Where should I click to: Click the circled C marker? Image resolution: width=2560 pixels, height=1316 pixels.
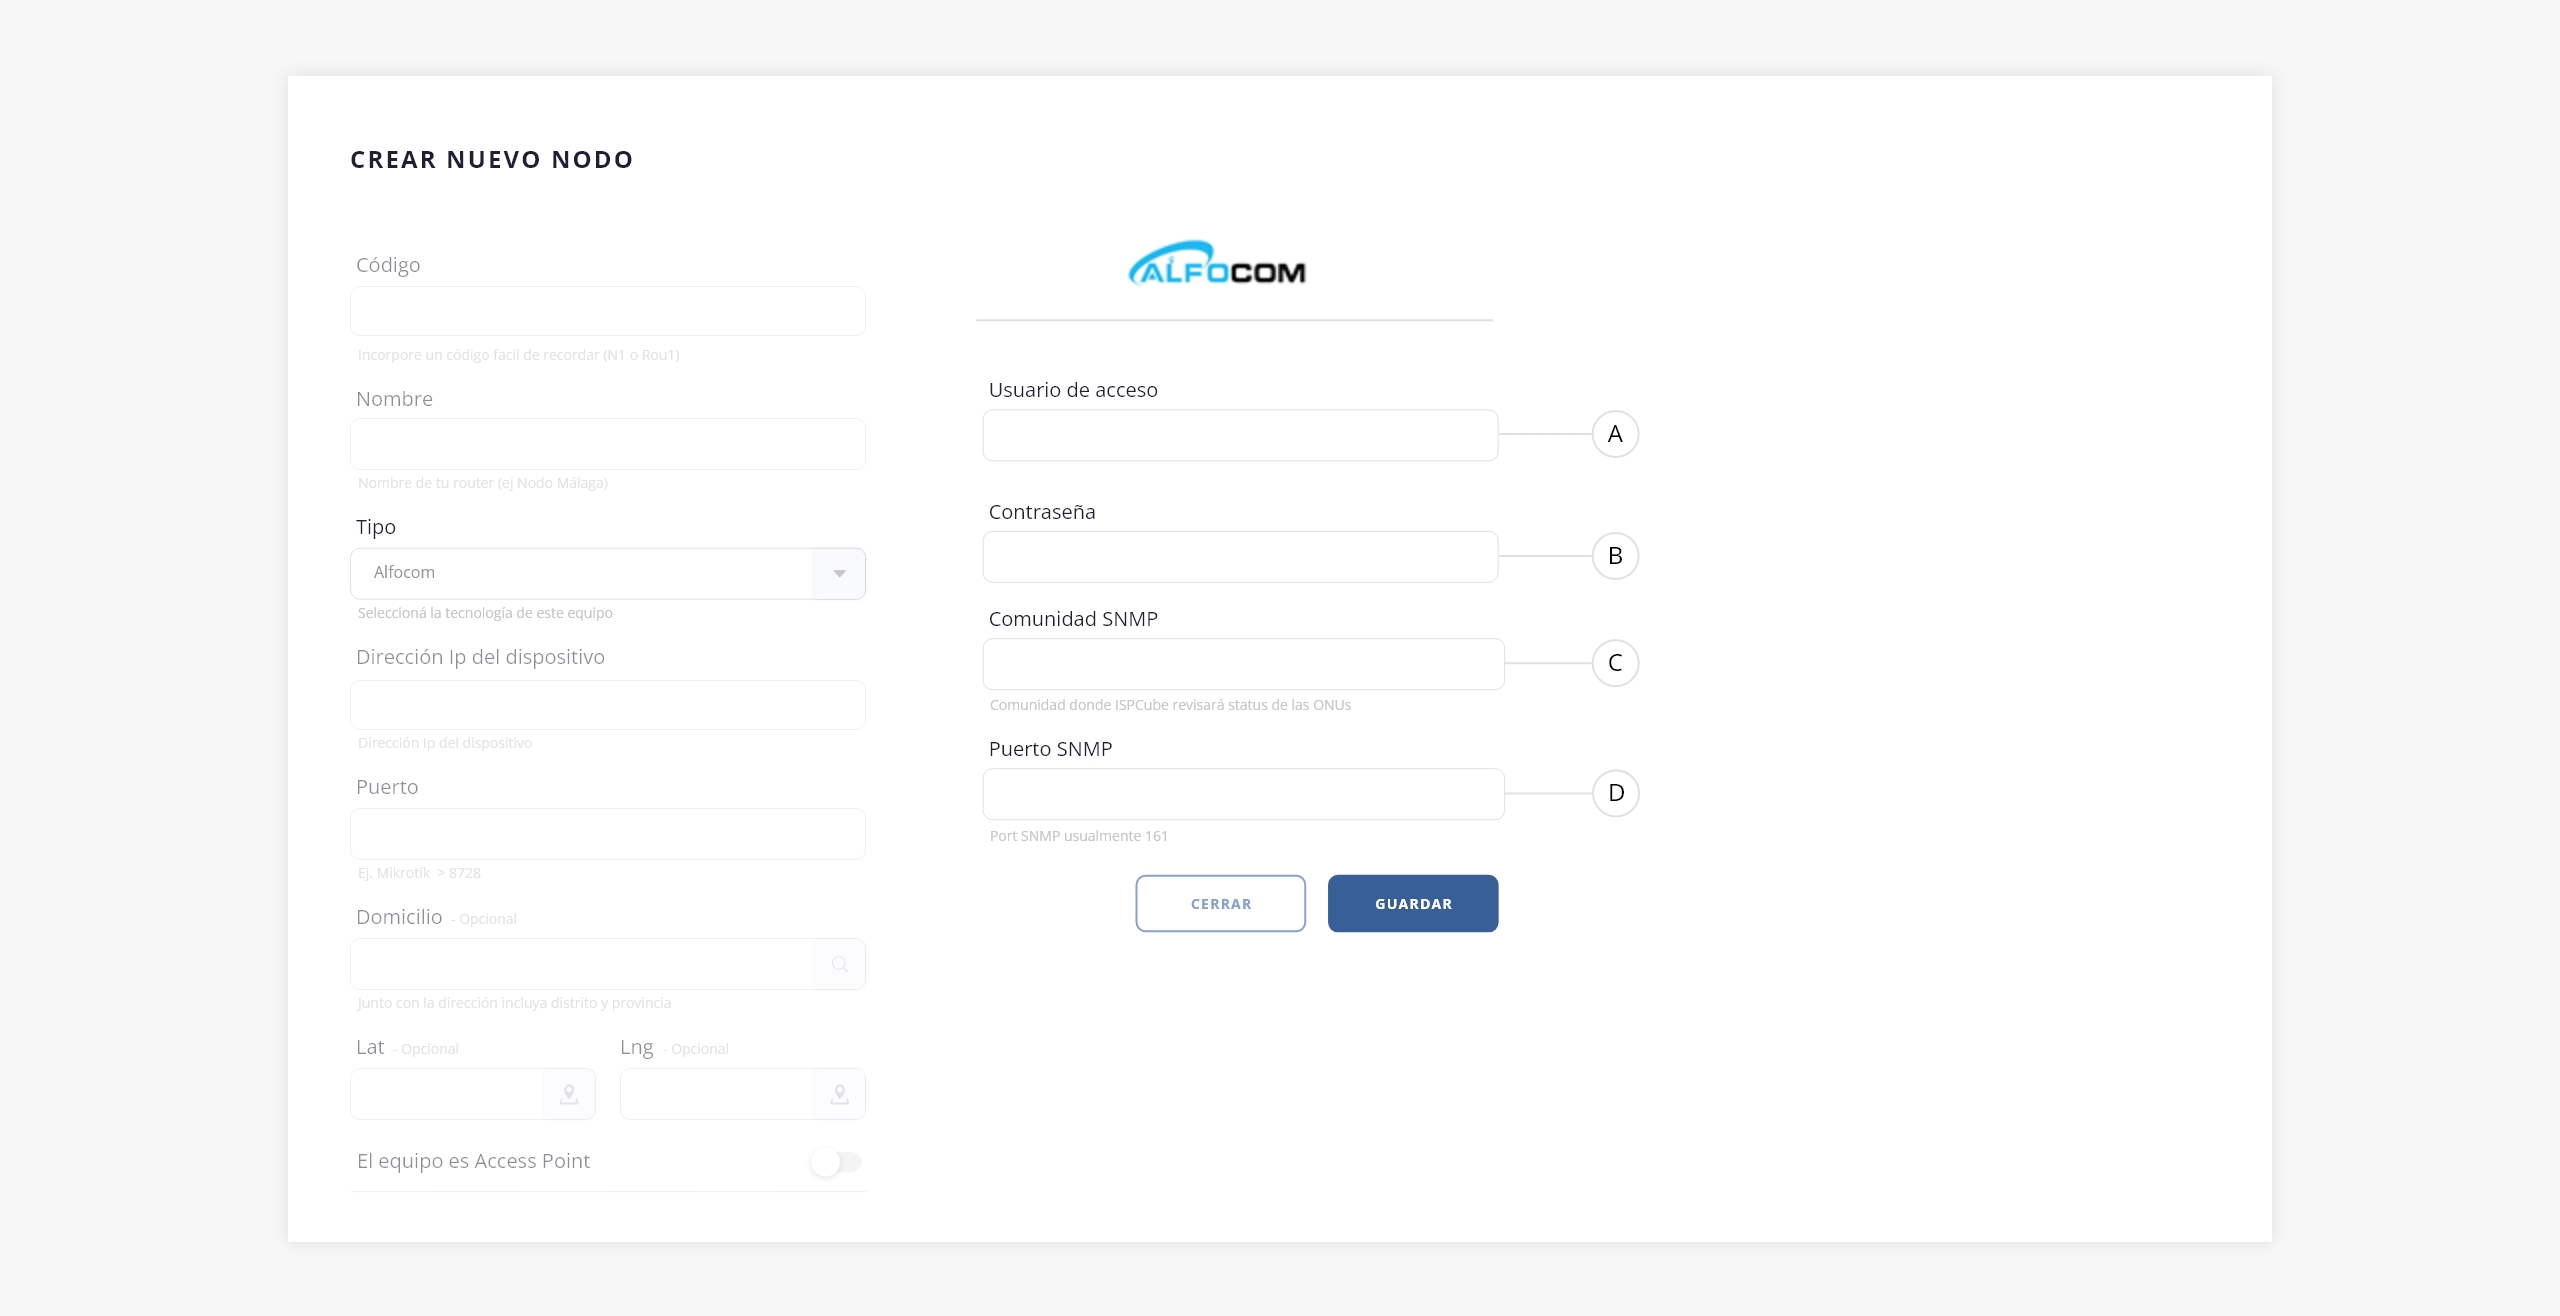[1614, 663]
